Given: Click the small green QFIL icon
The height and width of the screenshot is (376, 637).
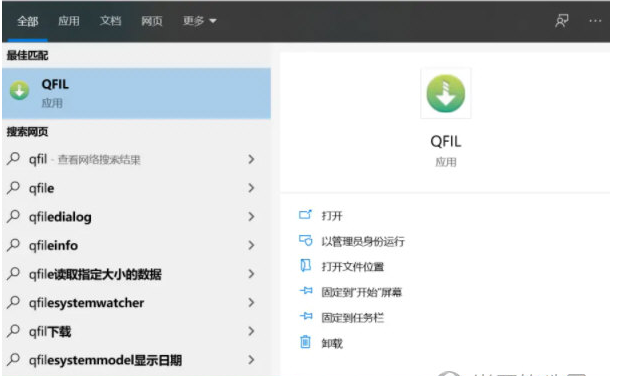Looking at the screenshot, I should coord(20,90).
